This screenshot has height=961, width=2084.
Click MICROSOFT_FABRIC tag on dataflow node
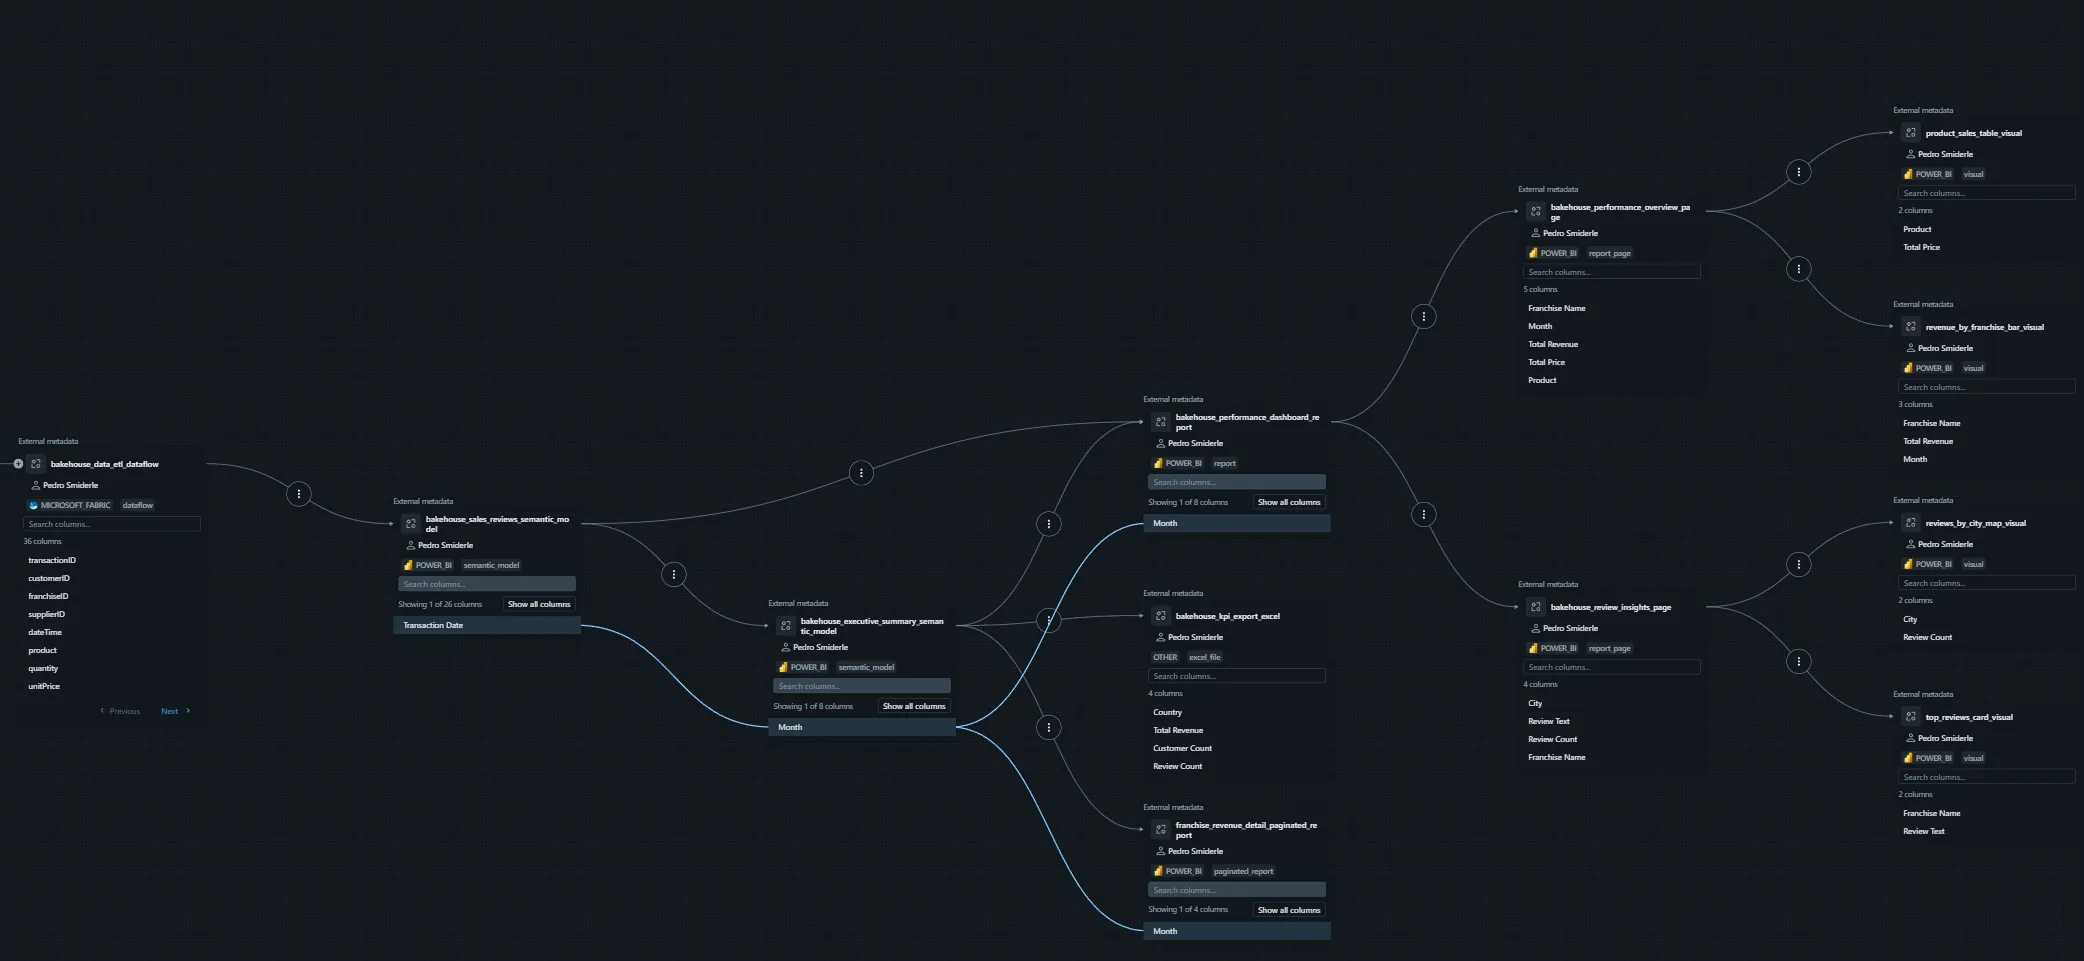[x=70, y=505]
